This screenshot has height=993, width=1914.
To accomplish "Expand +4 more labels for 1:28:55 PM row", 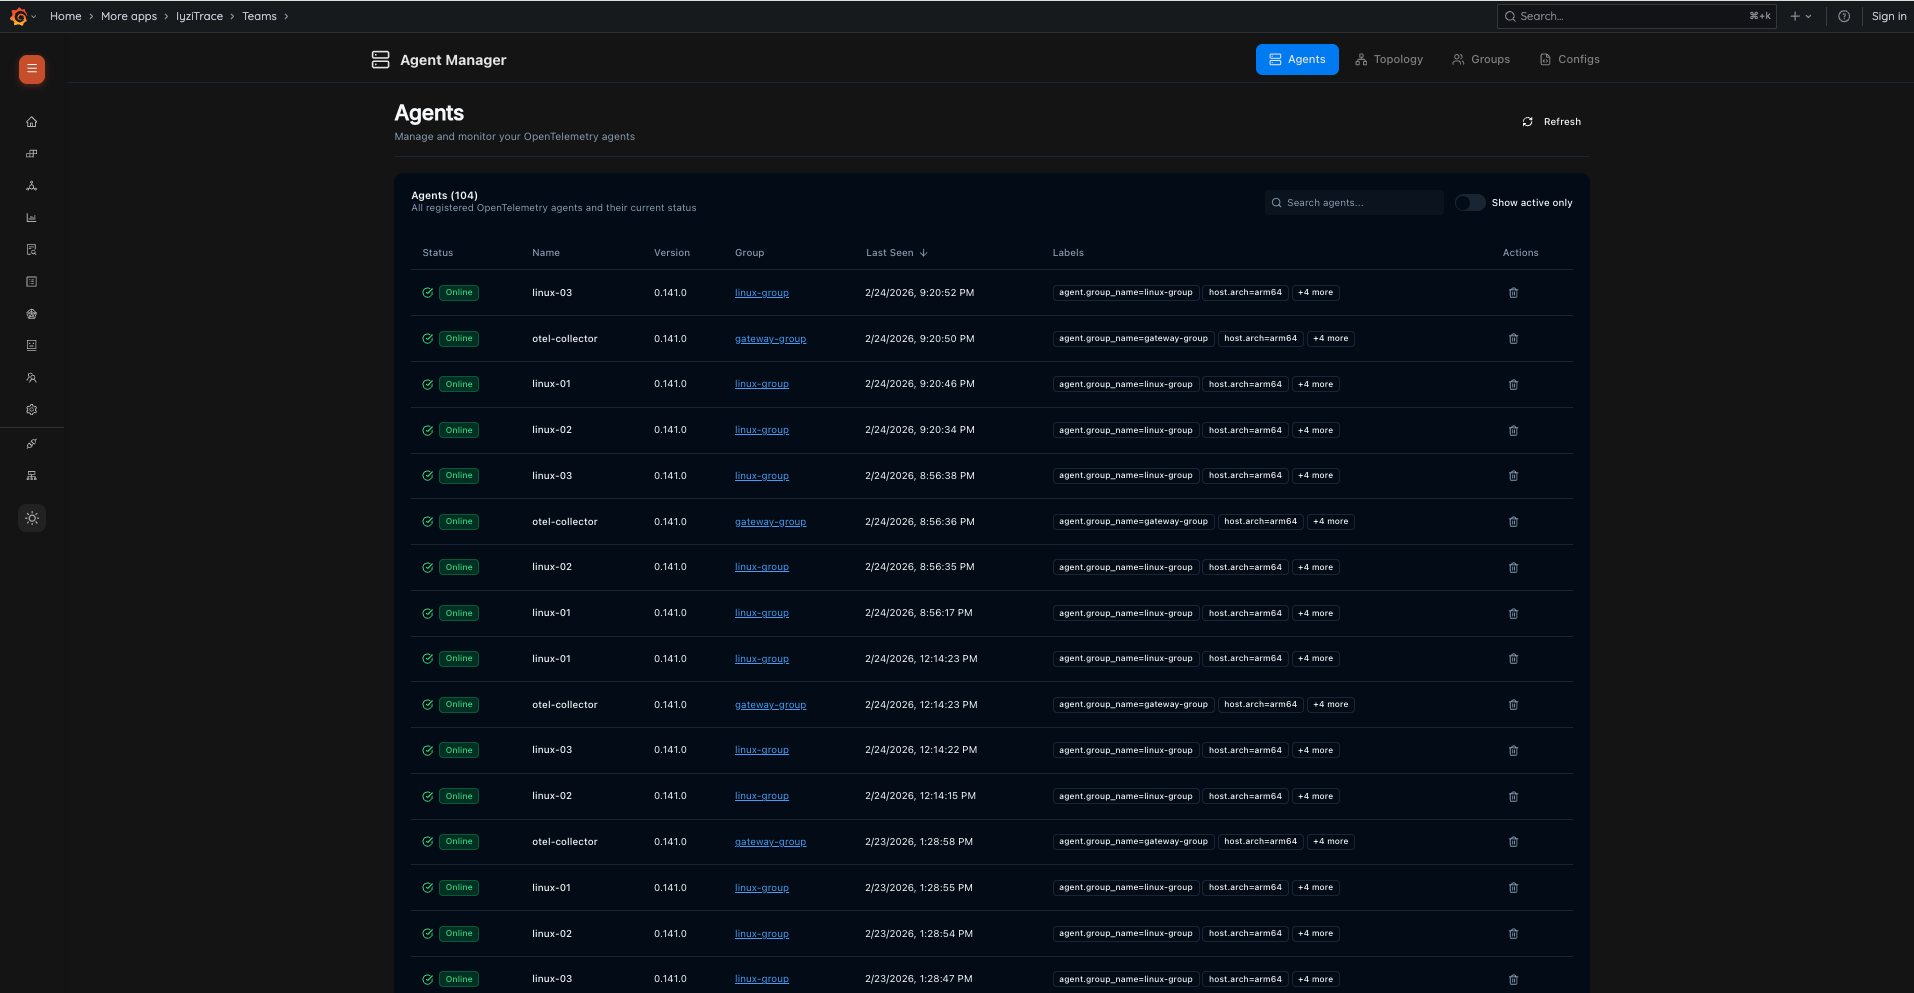I will pos(1315,888).
